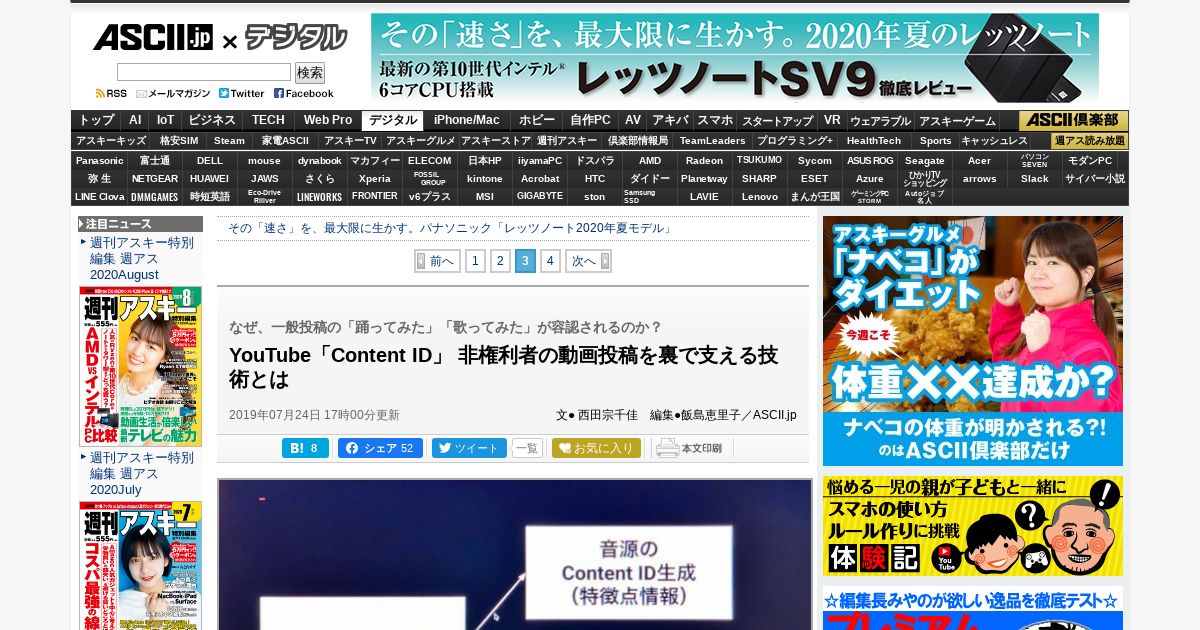Open the Lenovo brand link

click(x=760, y=197)
